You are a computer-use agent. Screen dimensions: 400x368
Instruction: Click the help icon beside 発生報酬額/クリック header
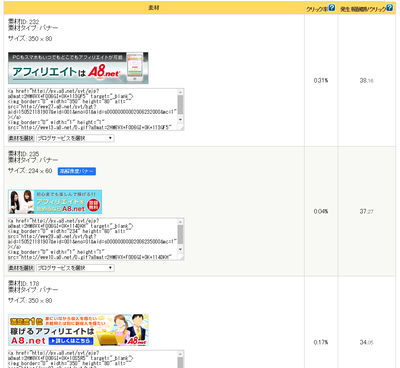coord(389,8)
